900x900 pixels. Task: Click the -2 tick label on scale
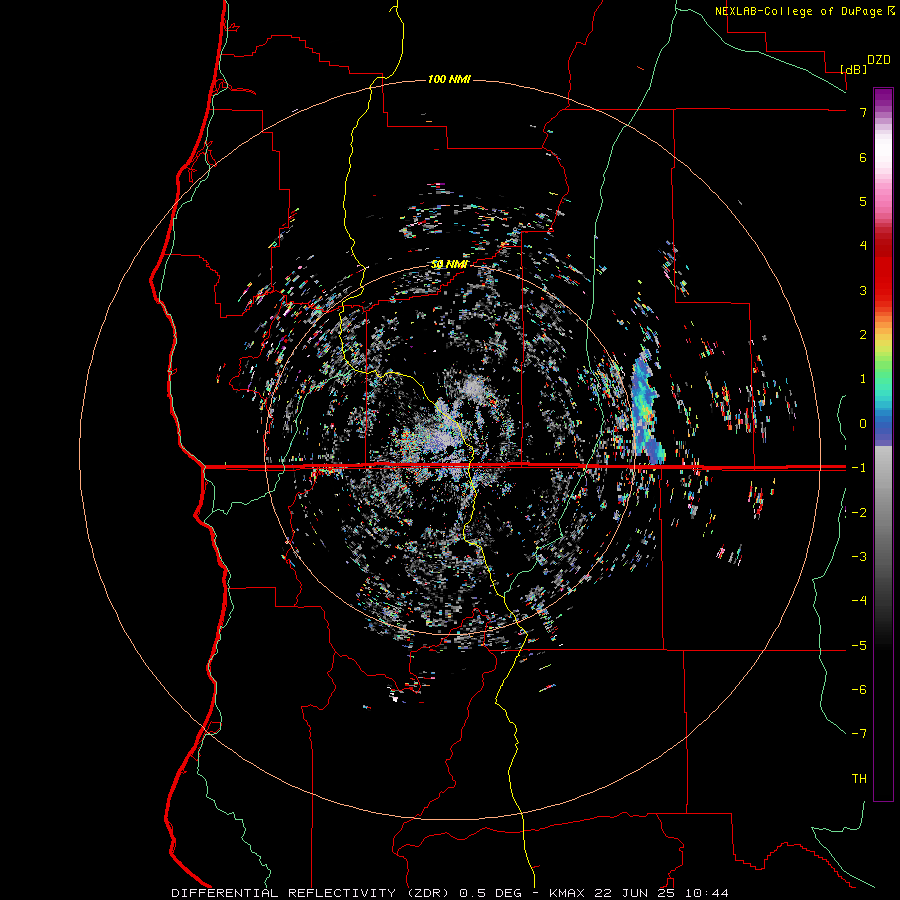point(859,512)
